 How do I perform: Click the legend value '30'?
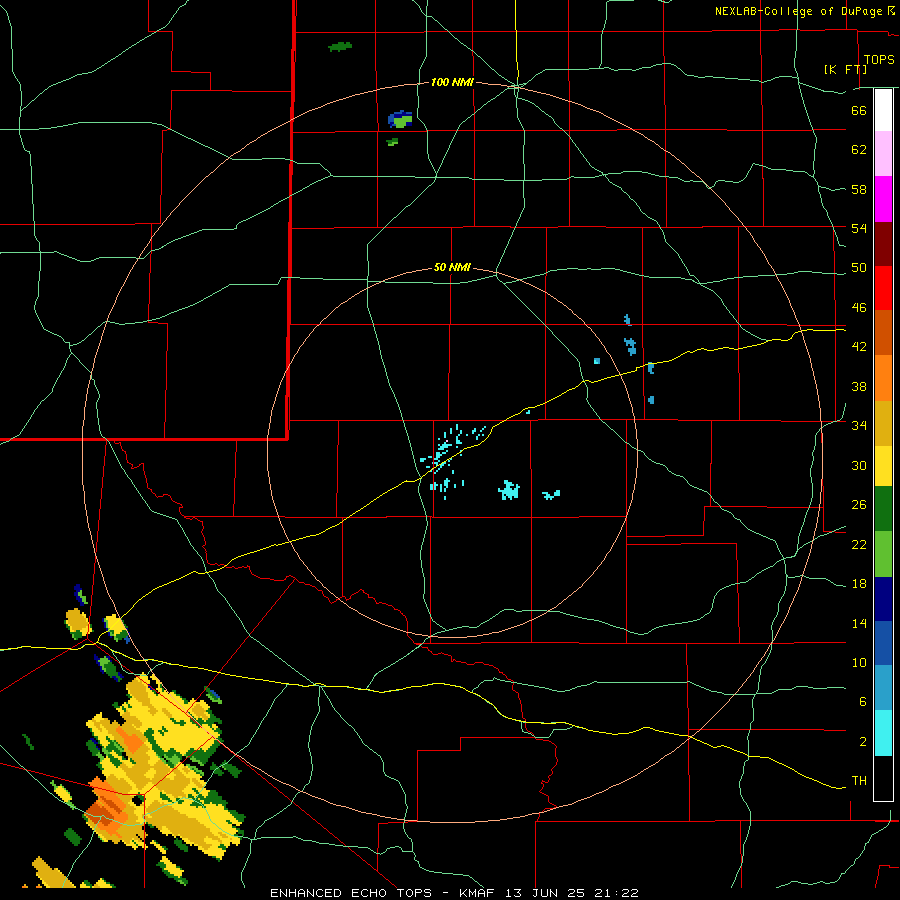pos(859,465)
